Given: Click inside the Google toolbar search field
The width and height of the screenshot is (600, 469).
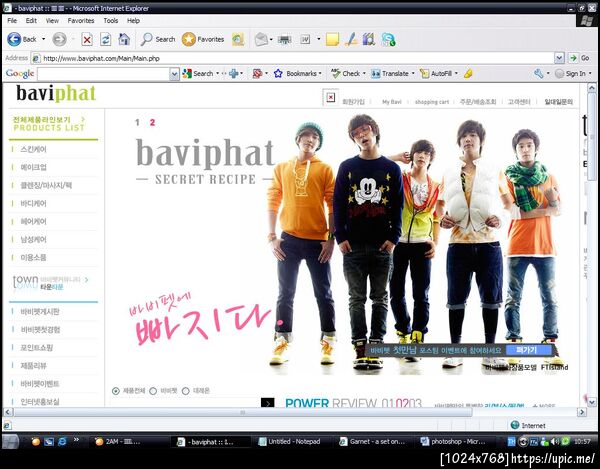Looking at the screenshot, I should click(103, 74).
